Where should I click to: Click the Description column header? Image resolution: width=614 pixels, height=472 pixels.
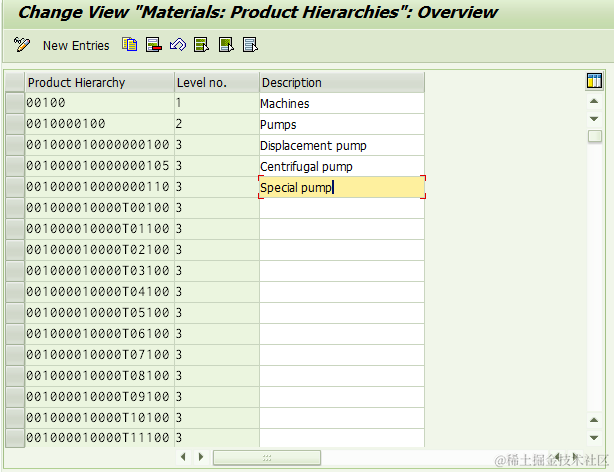(342, 83)
